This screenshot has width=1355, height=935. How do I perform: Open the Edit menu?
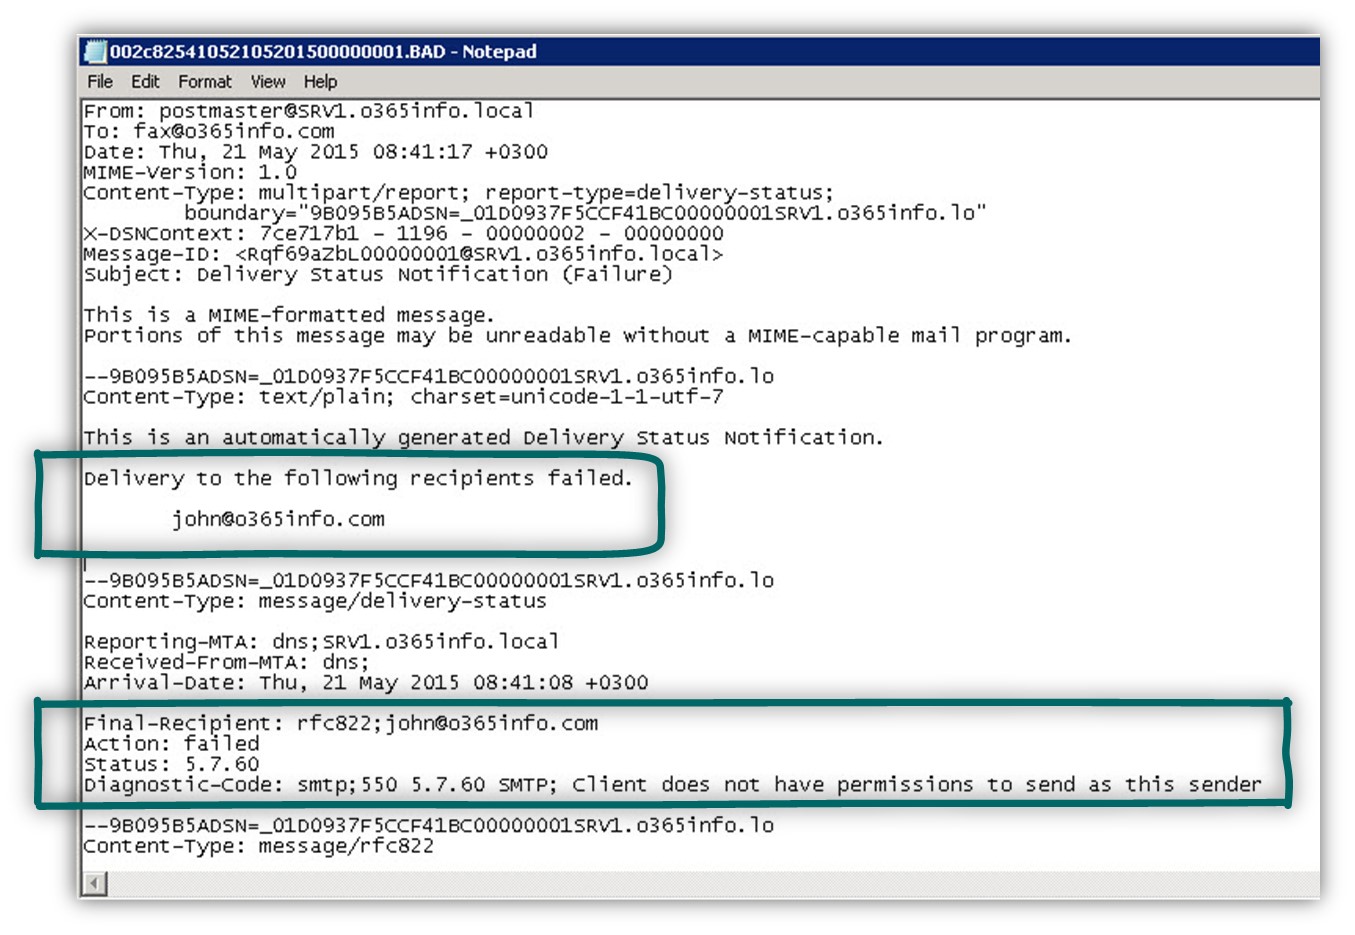(x=145, y=82)
